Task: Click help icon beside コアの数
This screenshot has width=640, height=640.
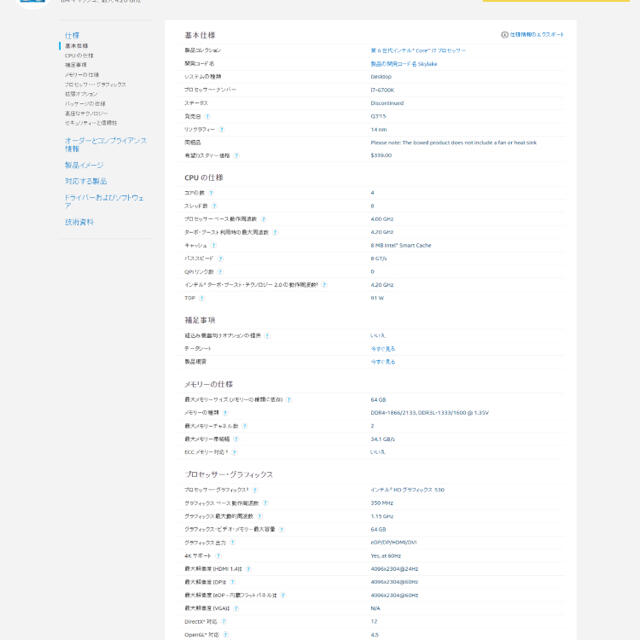Action: pos(211,193)
